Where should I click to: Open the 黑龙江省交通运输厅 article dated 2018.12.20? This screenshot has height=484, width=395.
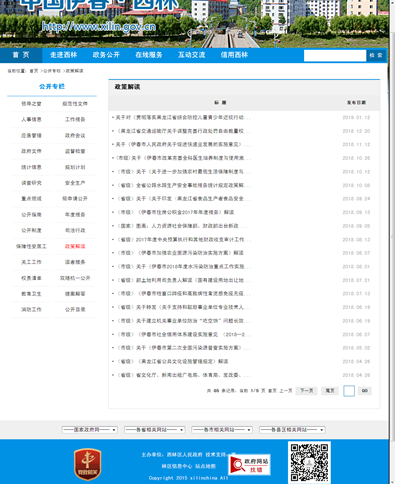[x=183, y=131]
